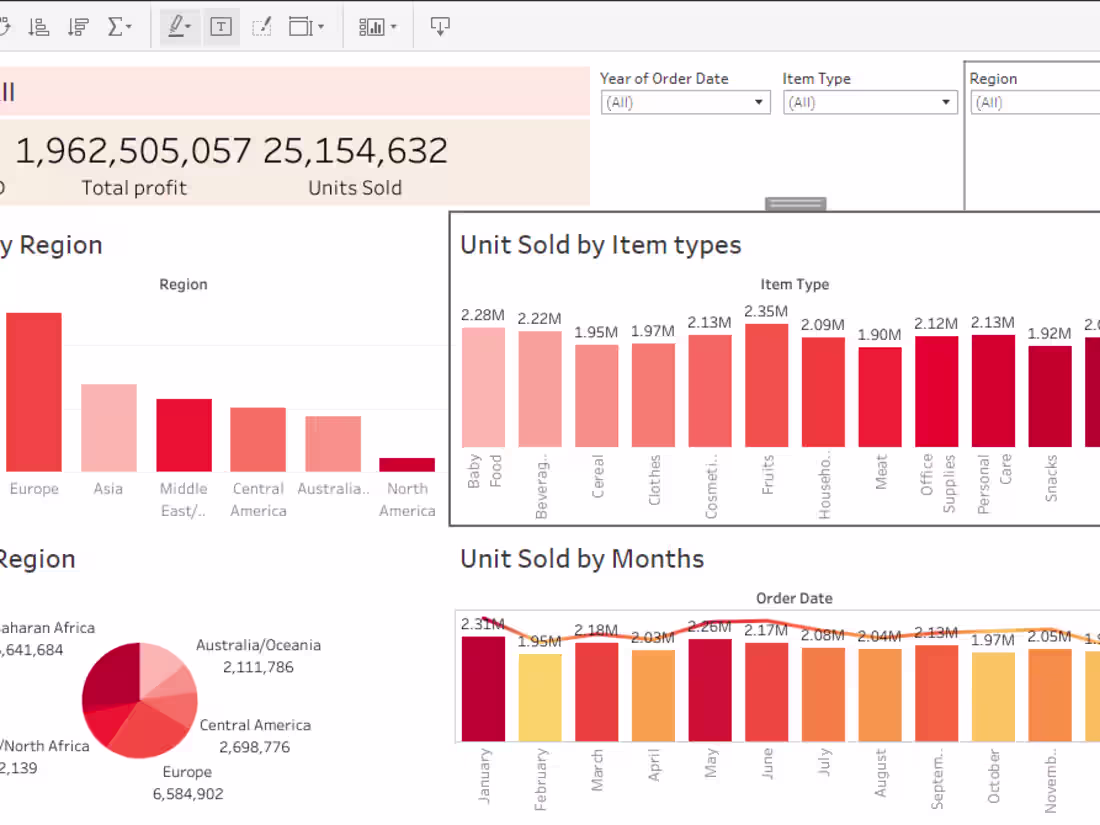Click the Presentation mode icon
The image size is (1100, 825).
pyautogui.click(x=440, y=26)
